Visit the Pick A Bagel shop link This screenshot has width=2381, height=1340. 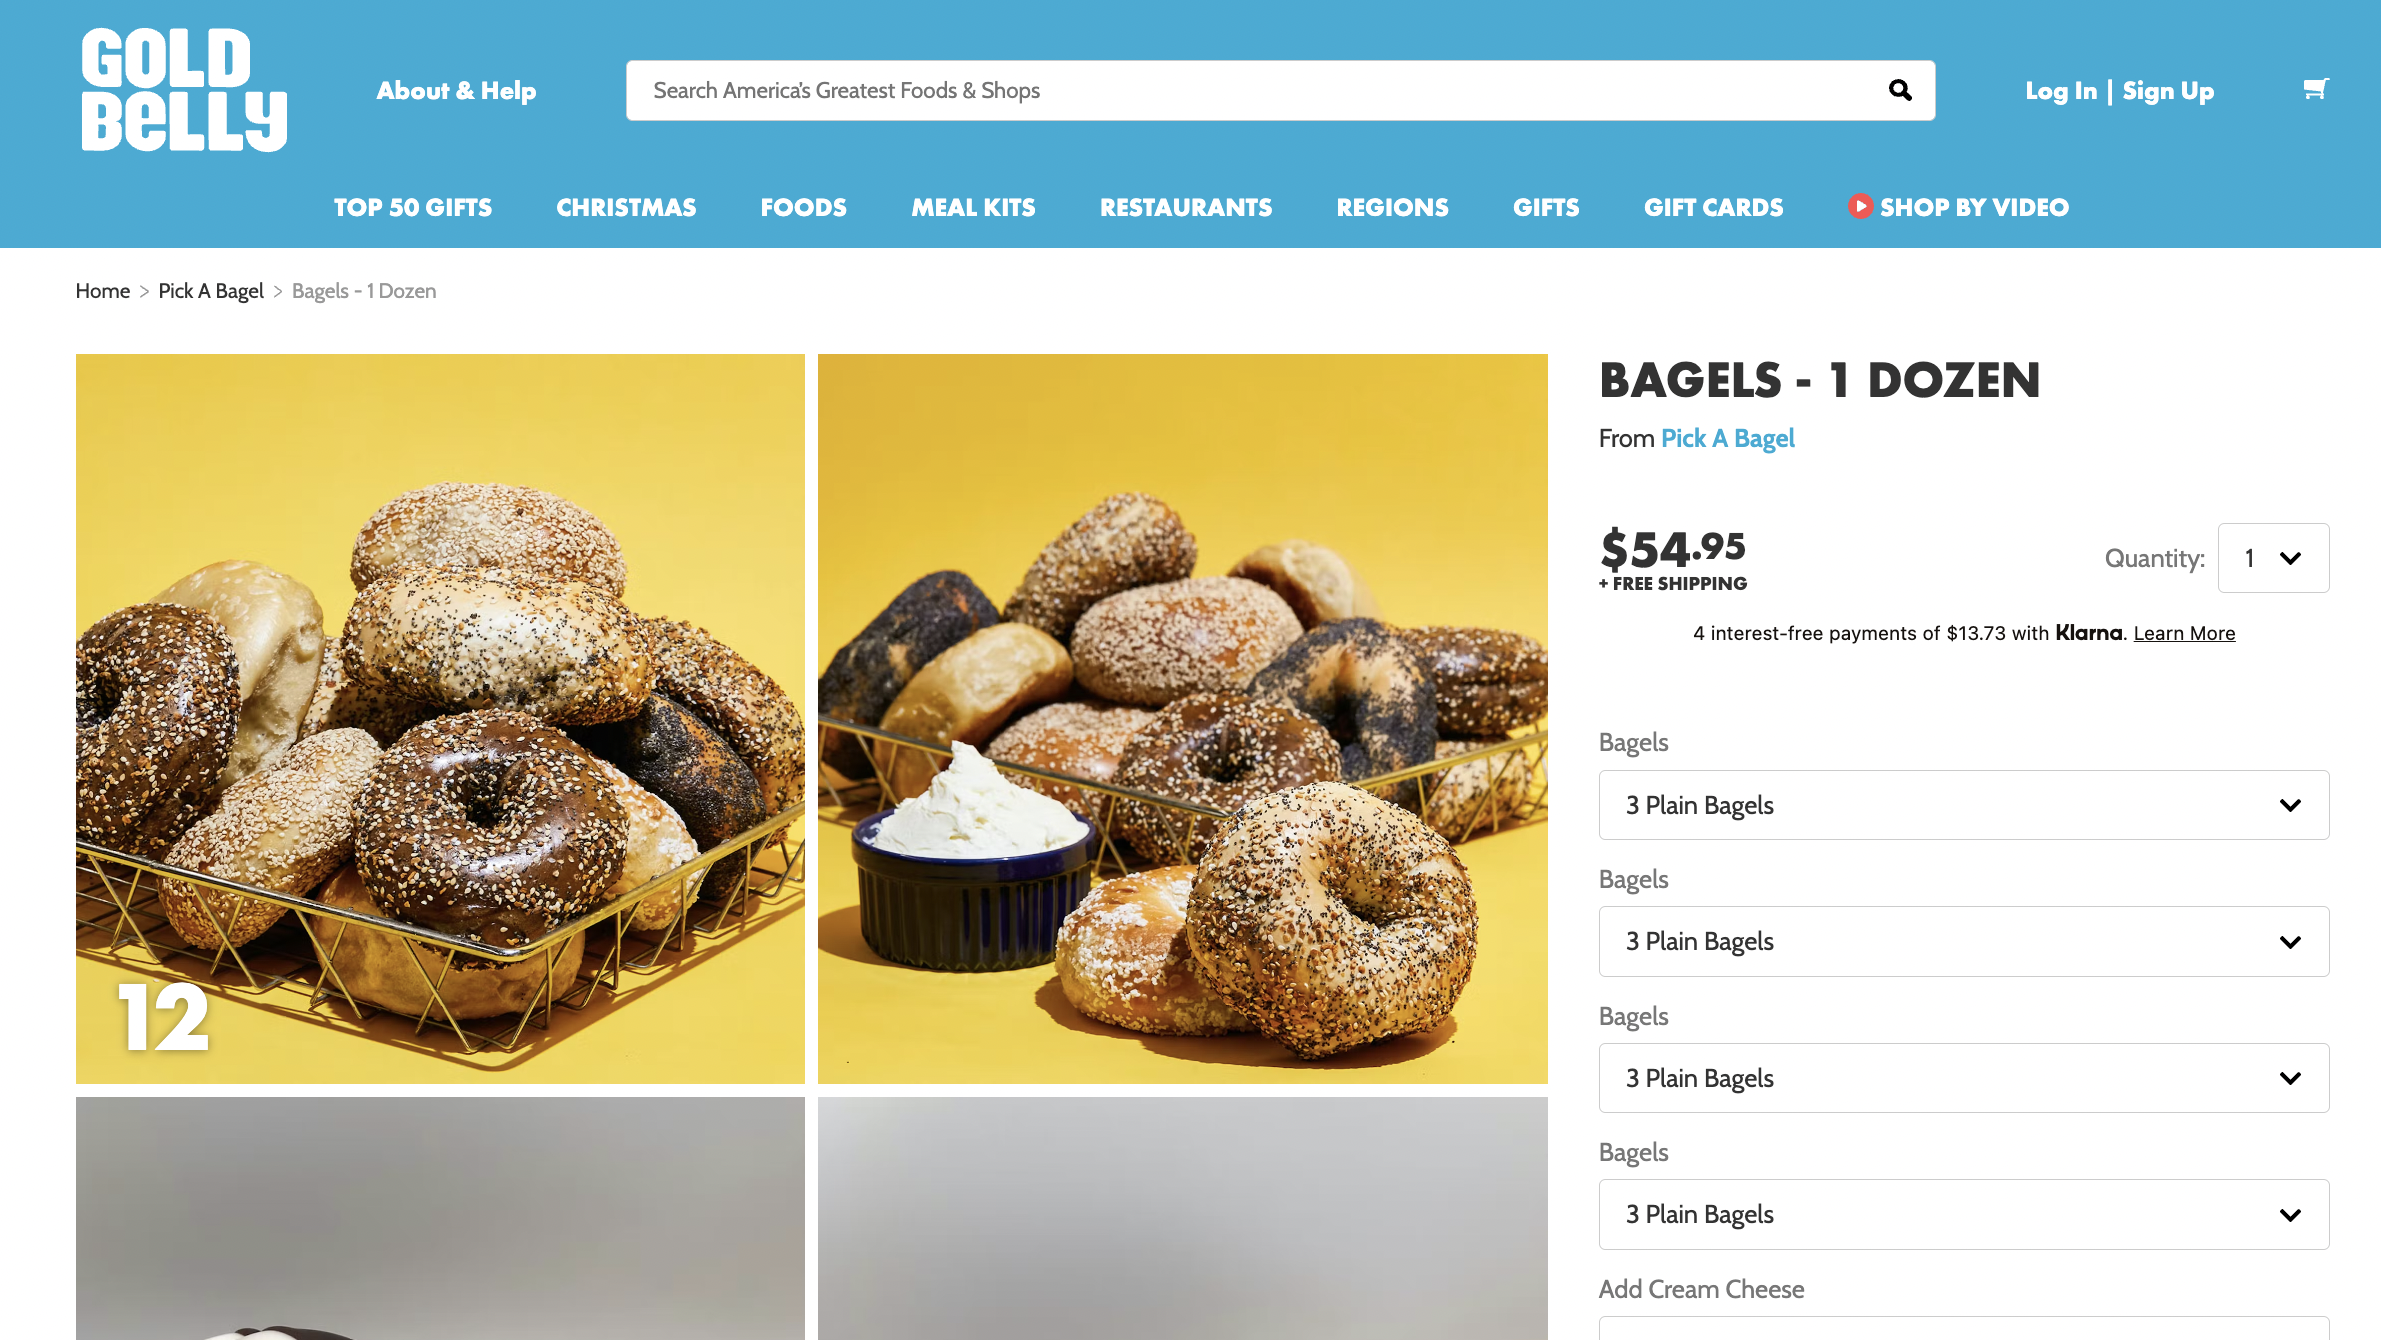point(1728,438)
